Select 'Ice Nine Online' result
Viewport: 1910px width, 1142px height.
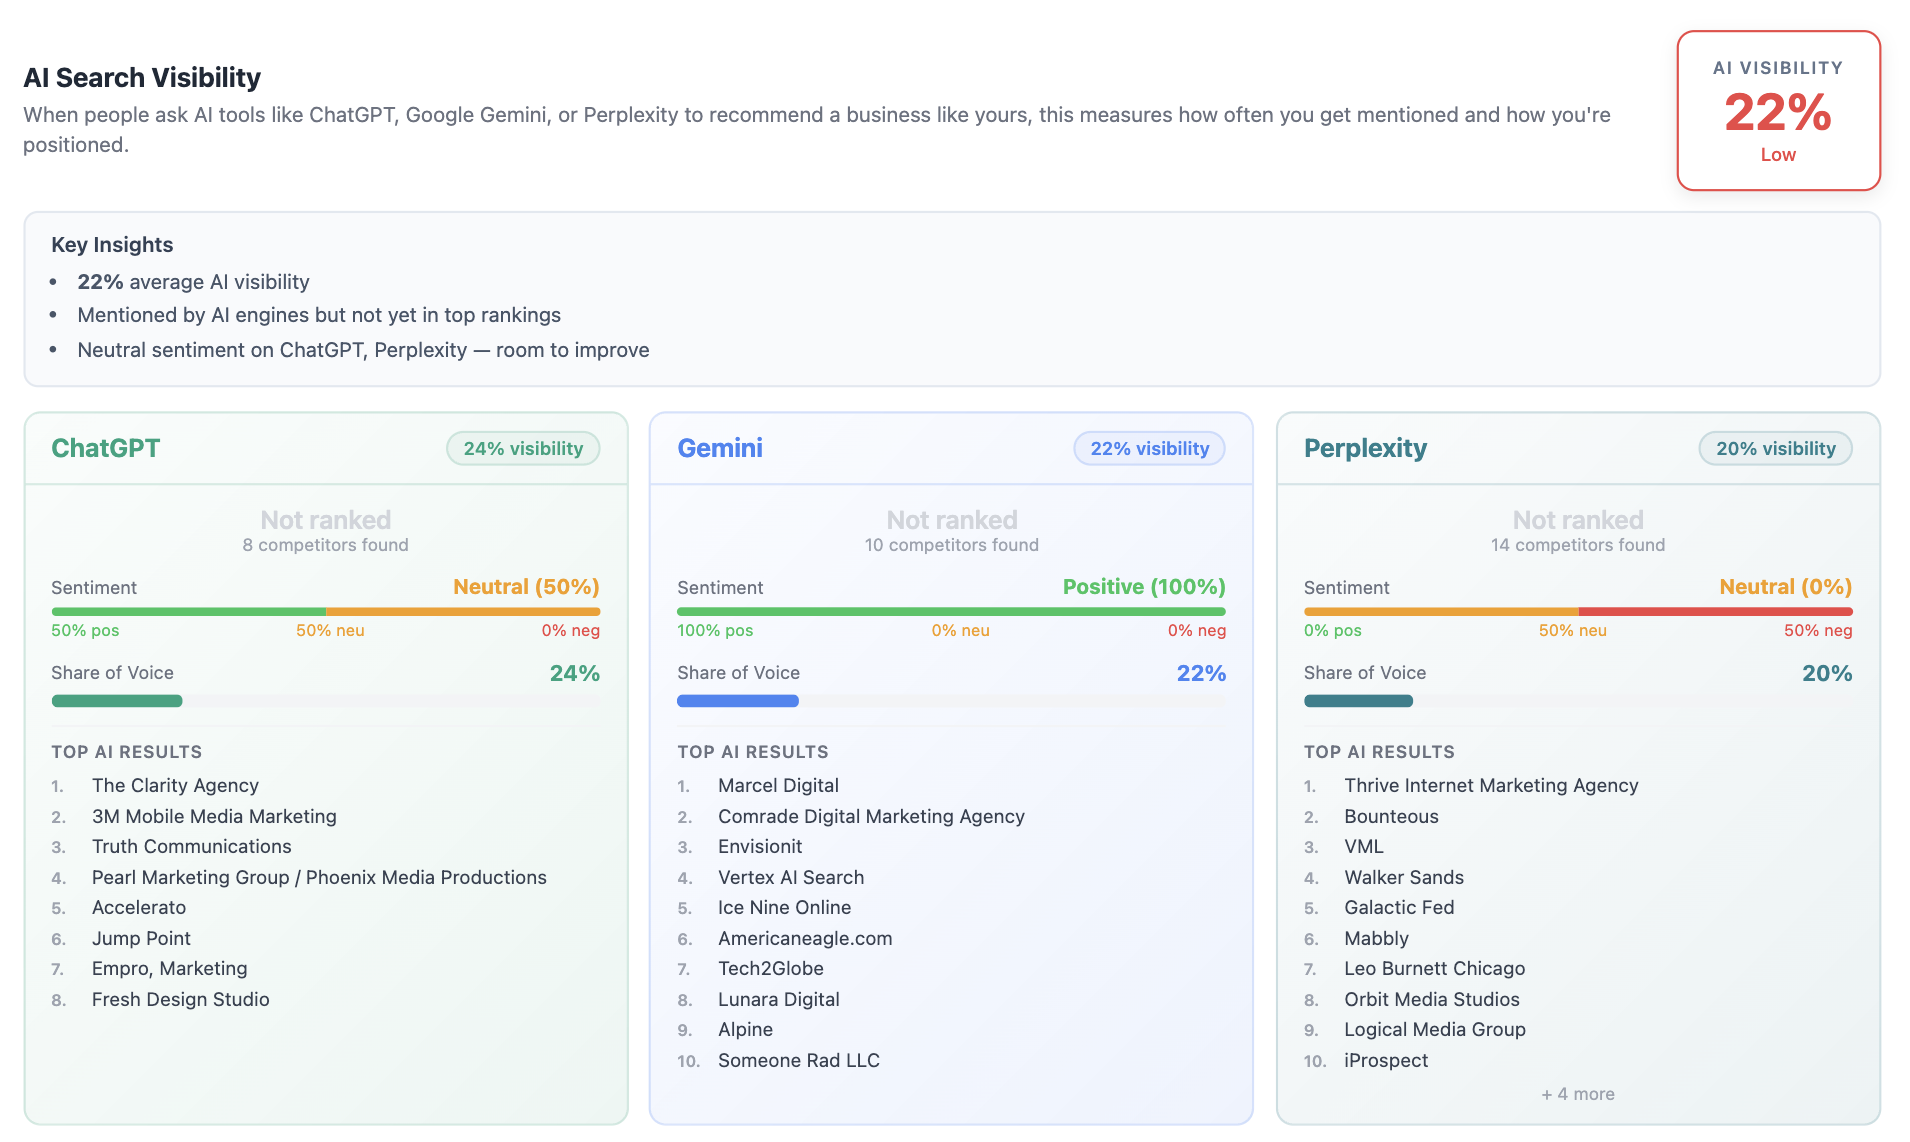tap(784, 908)
